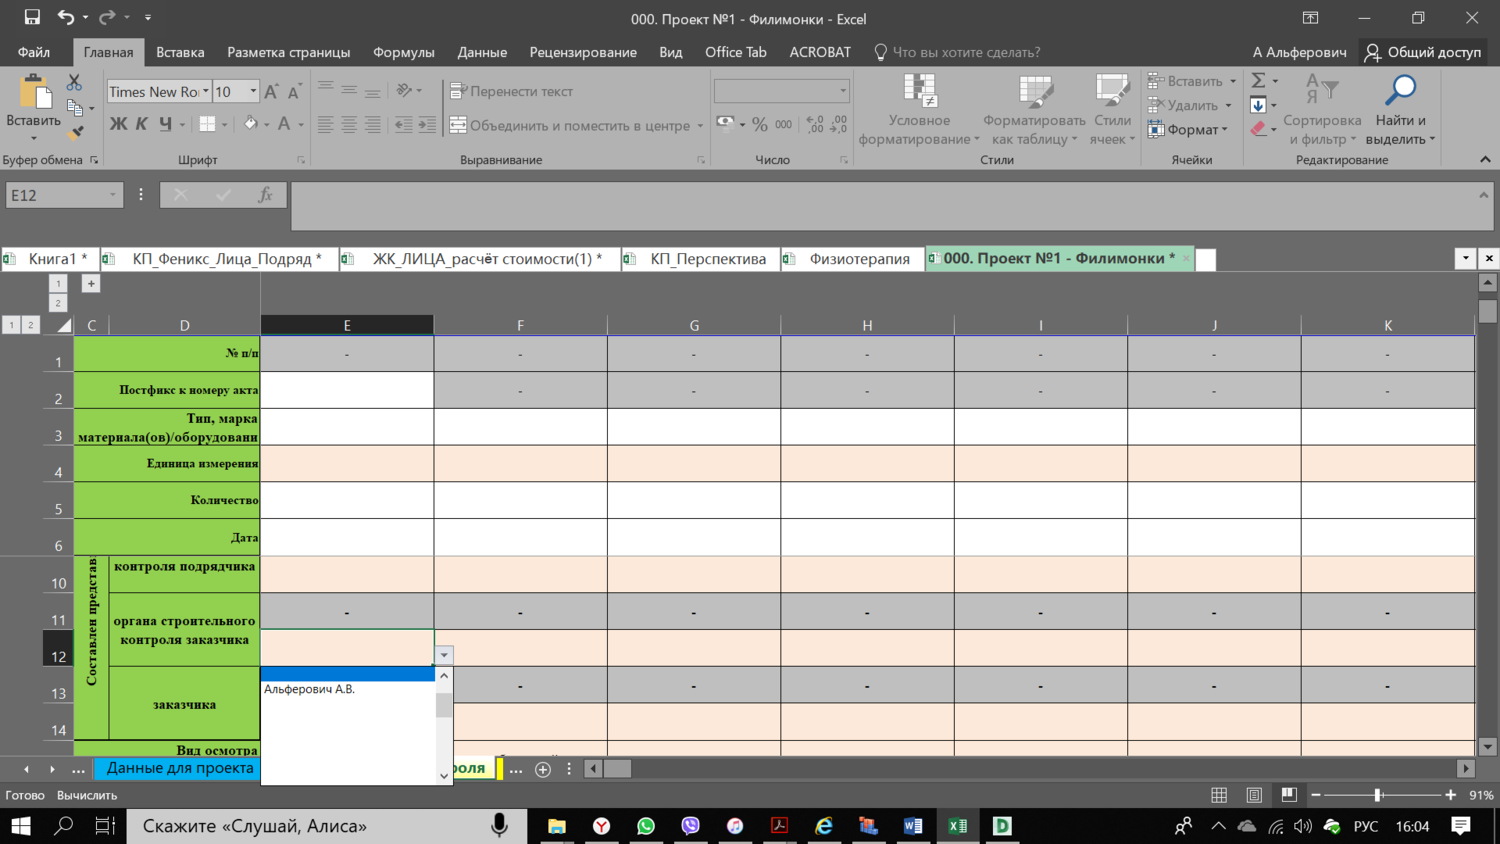Toggle bold formatting Ж
Viewport: 1500px width, 844px height.
click(x=118, y=124)
